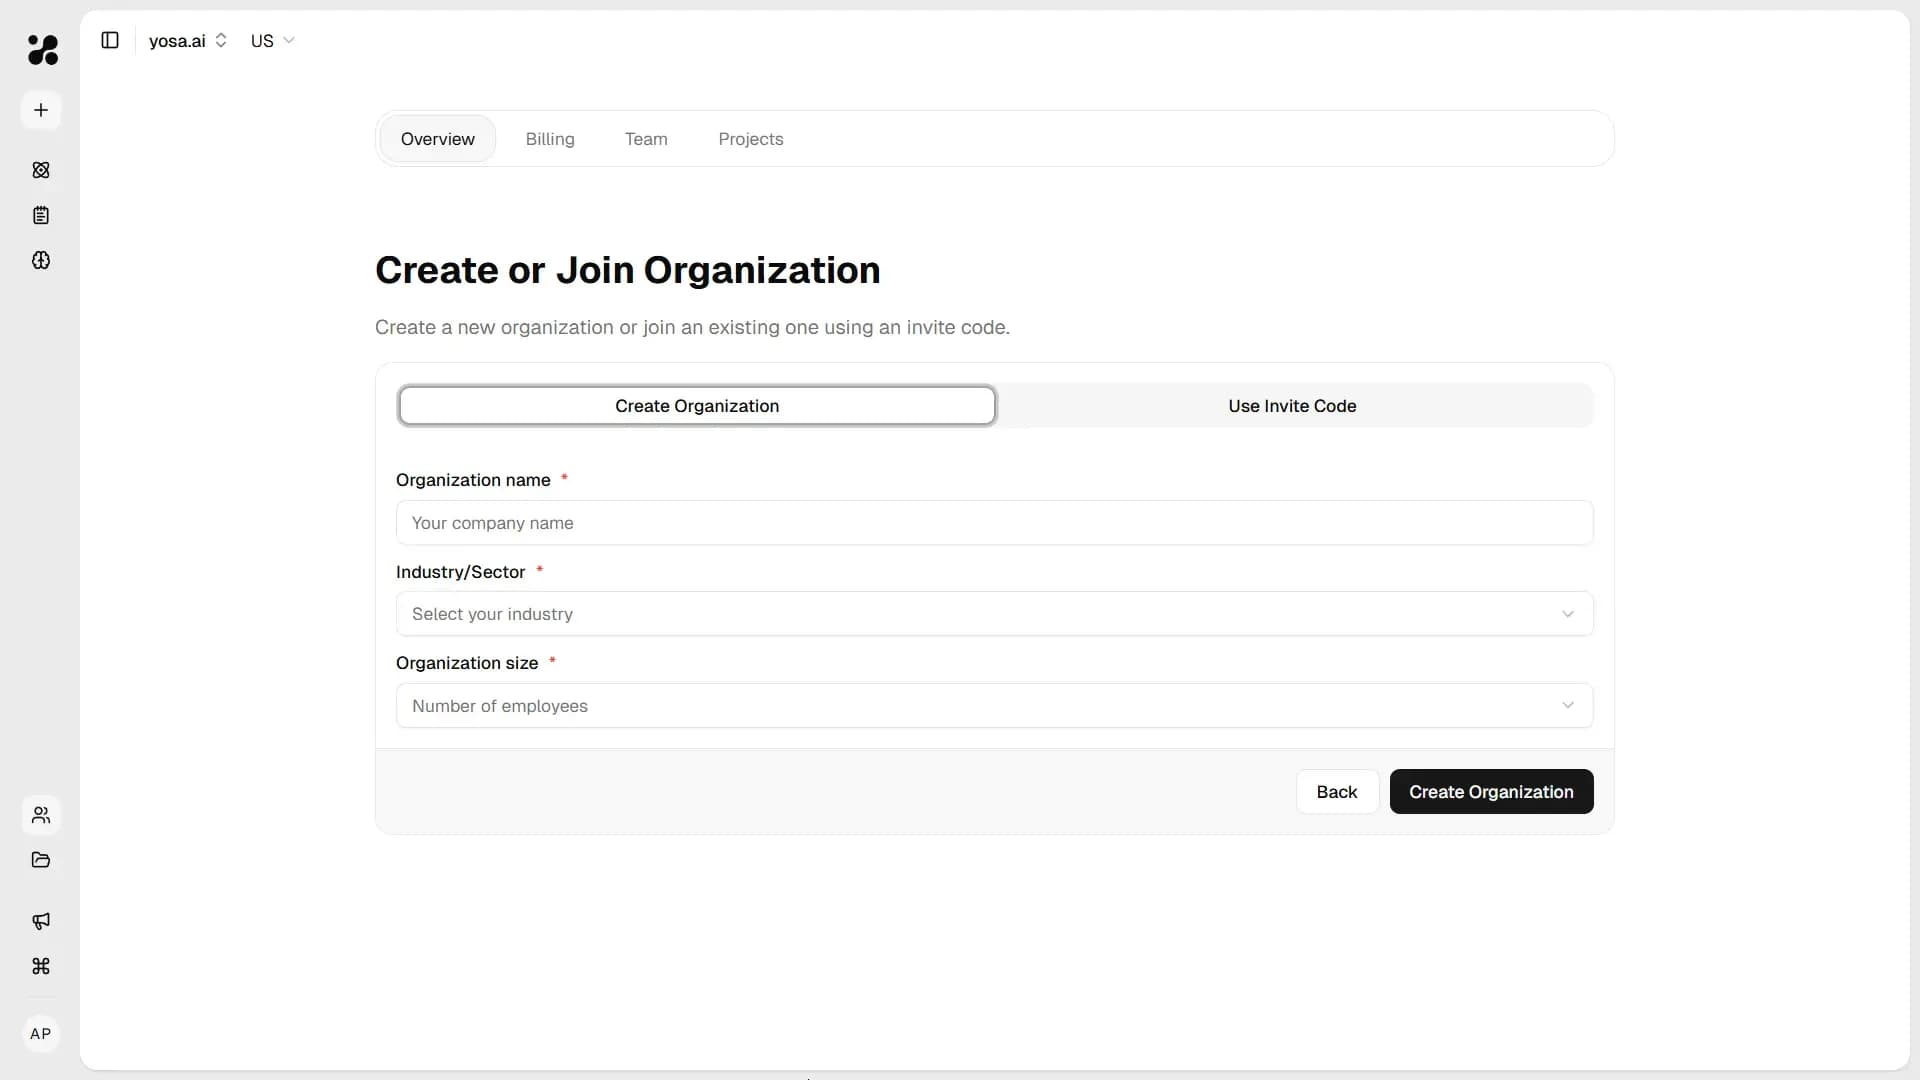Open the yosa.ai workspace switcher
Screen dimensions: 1920x1080
pyautogui.click(x=188, y=41)
